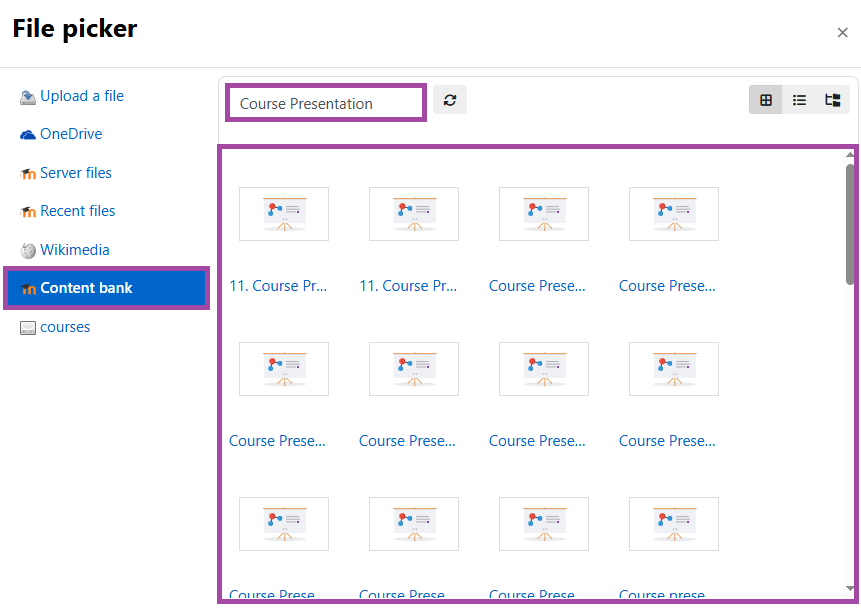Select the Content bank repository
861x608 pixels.
tap(107, 288)
